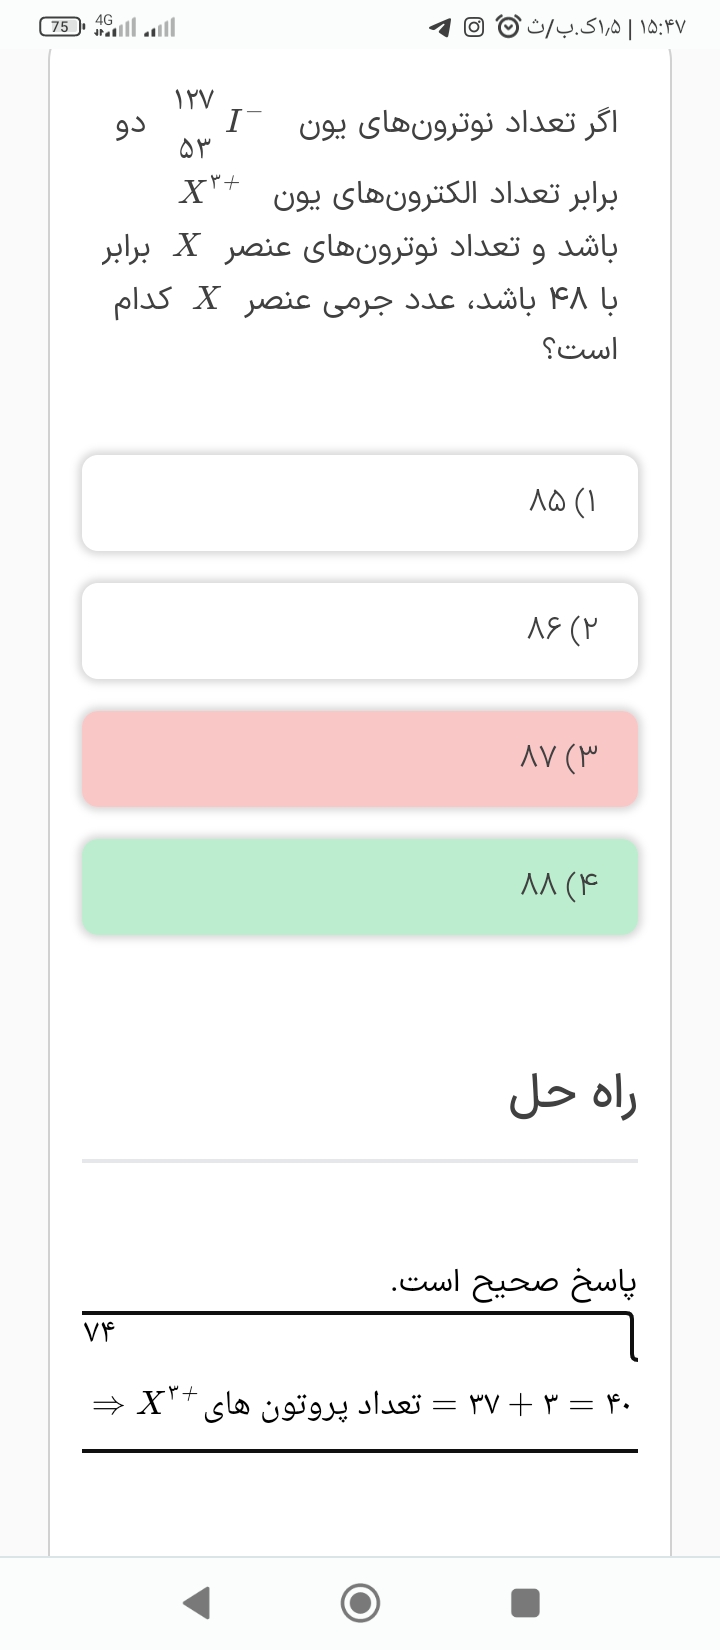The width and height of the screenshot is (720, 1650).
Task: Open recent apps with square button
Action: coord(525,1603)
